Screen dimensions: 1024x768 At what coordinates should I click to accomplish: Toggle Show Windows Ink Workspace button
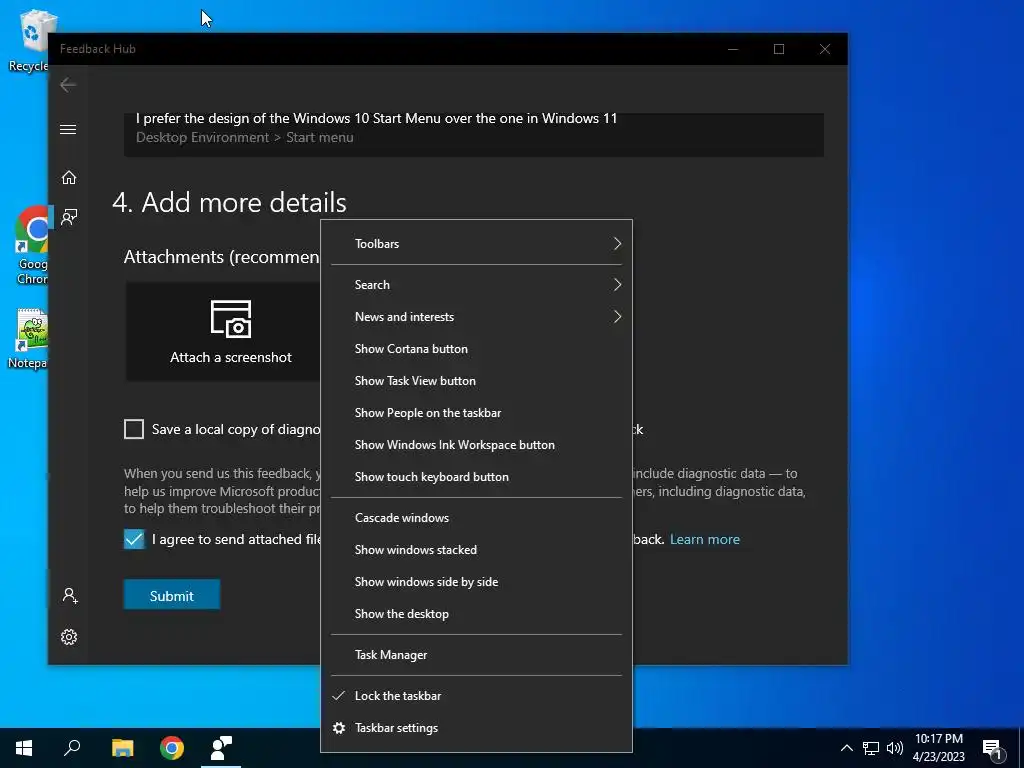[x=476, y=445]
